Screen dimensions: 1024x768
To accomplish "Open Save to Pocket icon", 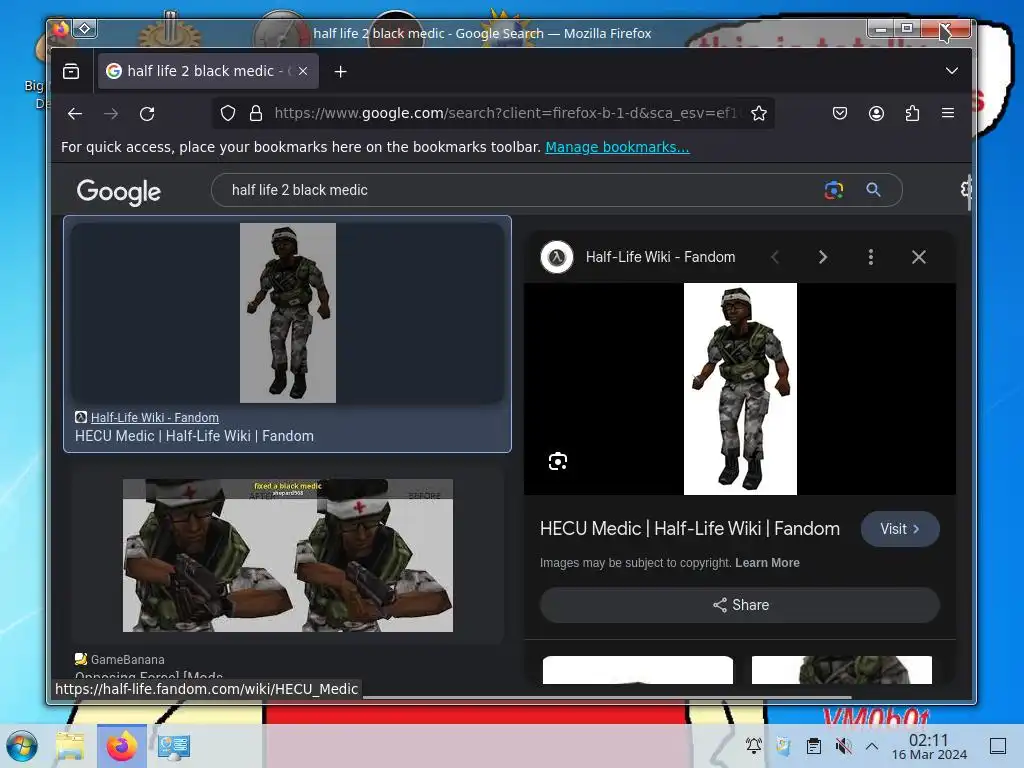I will (x=840, y=114).
